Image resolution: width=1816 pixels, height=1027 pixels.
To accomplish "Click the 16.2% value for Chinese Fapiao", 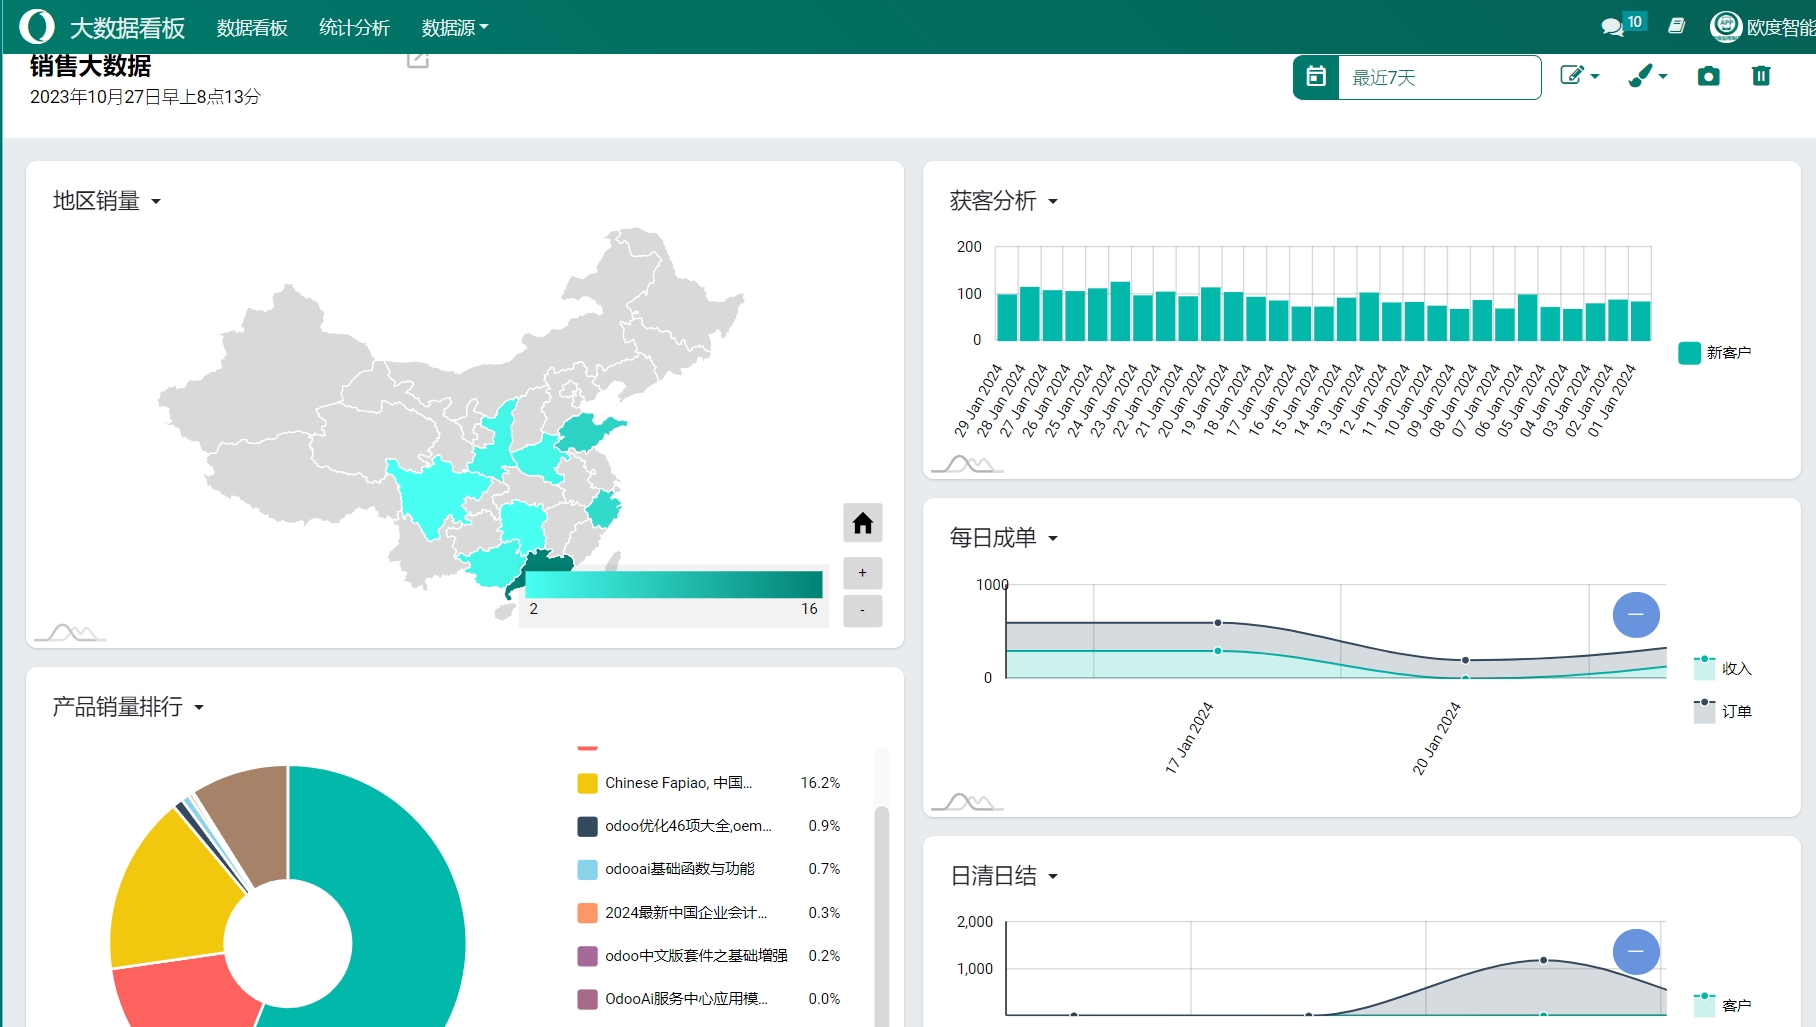I will point(820,783).
